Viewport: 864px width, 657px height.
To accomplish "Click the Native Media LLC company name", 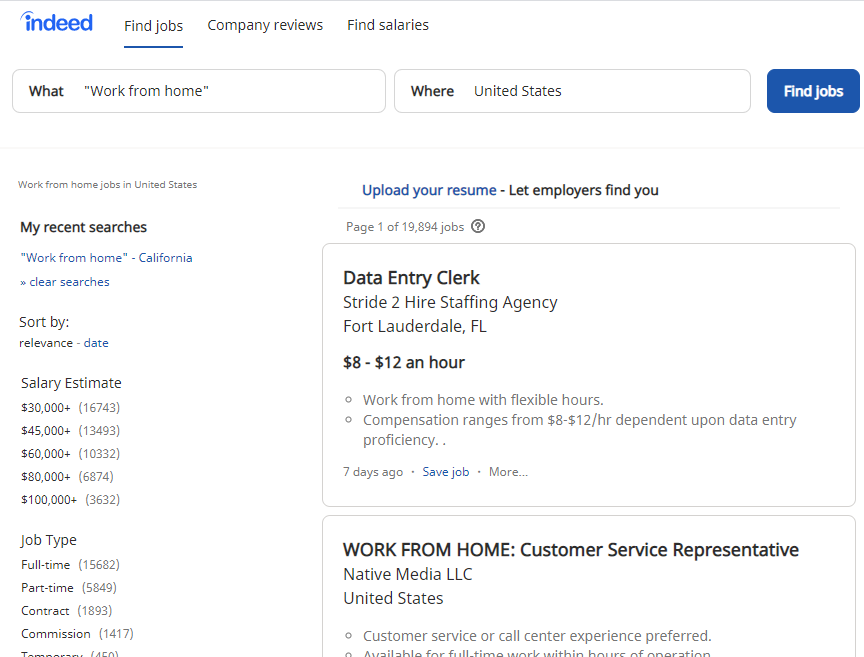I will pyautogui.click(x=408, y=574).
